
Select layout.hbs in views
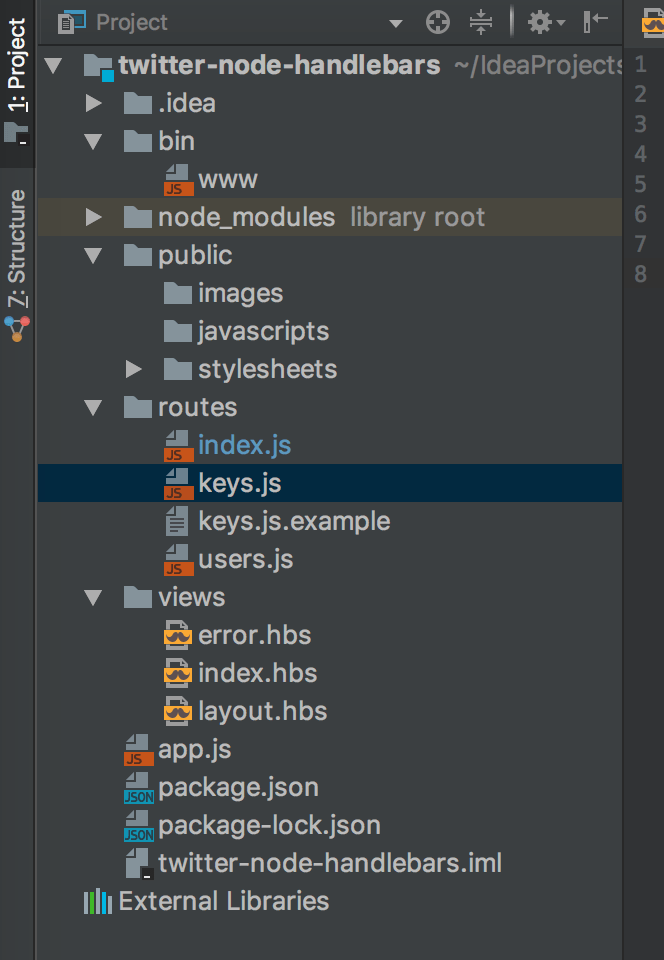[262, 711]
